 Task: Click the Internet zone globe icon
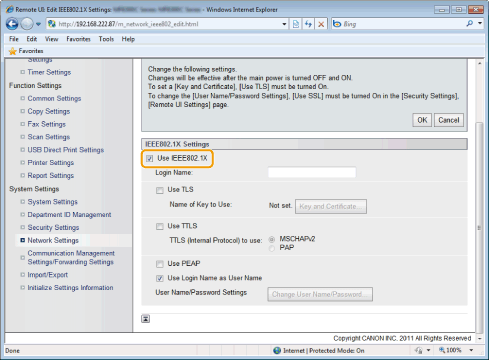tap(277, 351)
